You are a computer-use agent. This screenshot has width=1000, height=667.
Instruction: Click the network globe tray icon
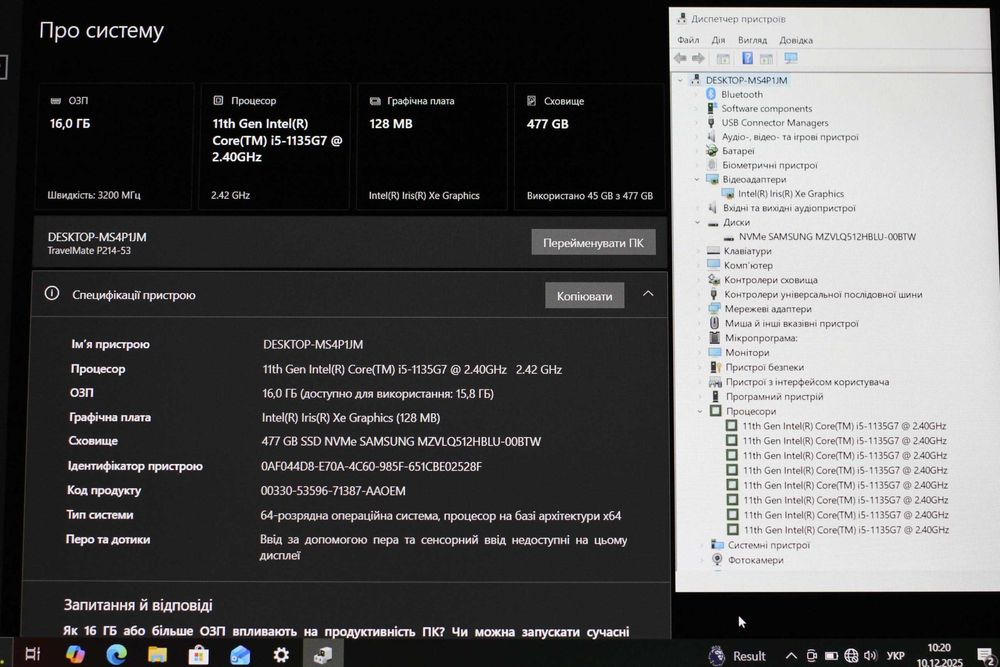tap(851, 656)
